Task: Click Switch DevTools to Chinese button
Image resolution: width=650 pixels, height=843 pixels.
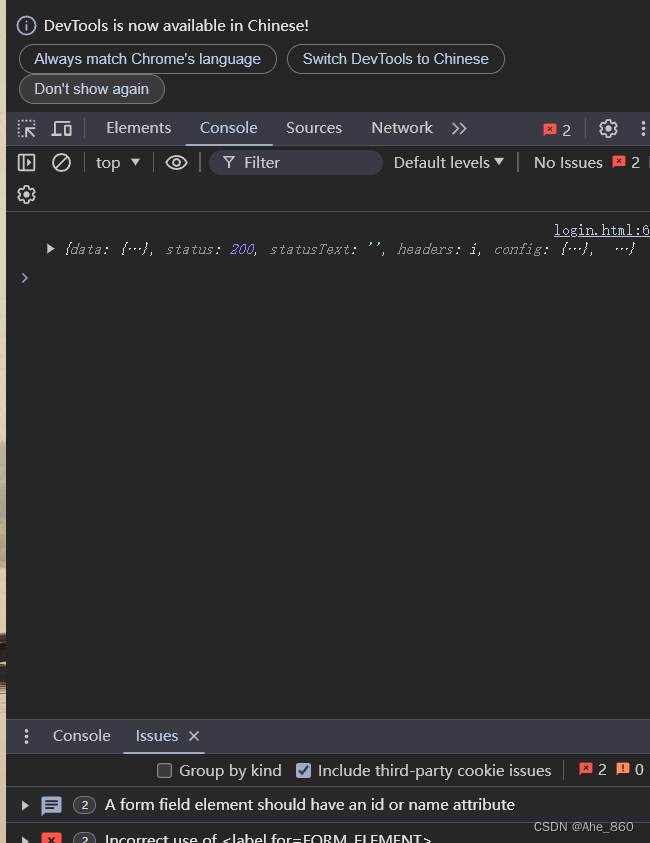Action: (x=396, y=59)
